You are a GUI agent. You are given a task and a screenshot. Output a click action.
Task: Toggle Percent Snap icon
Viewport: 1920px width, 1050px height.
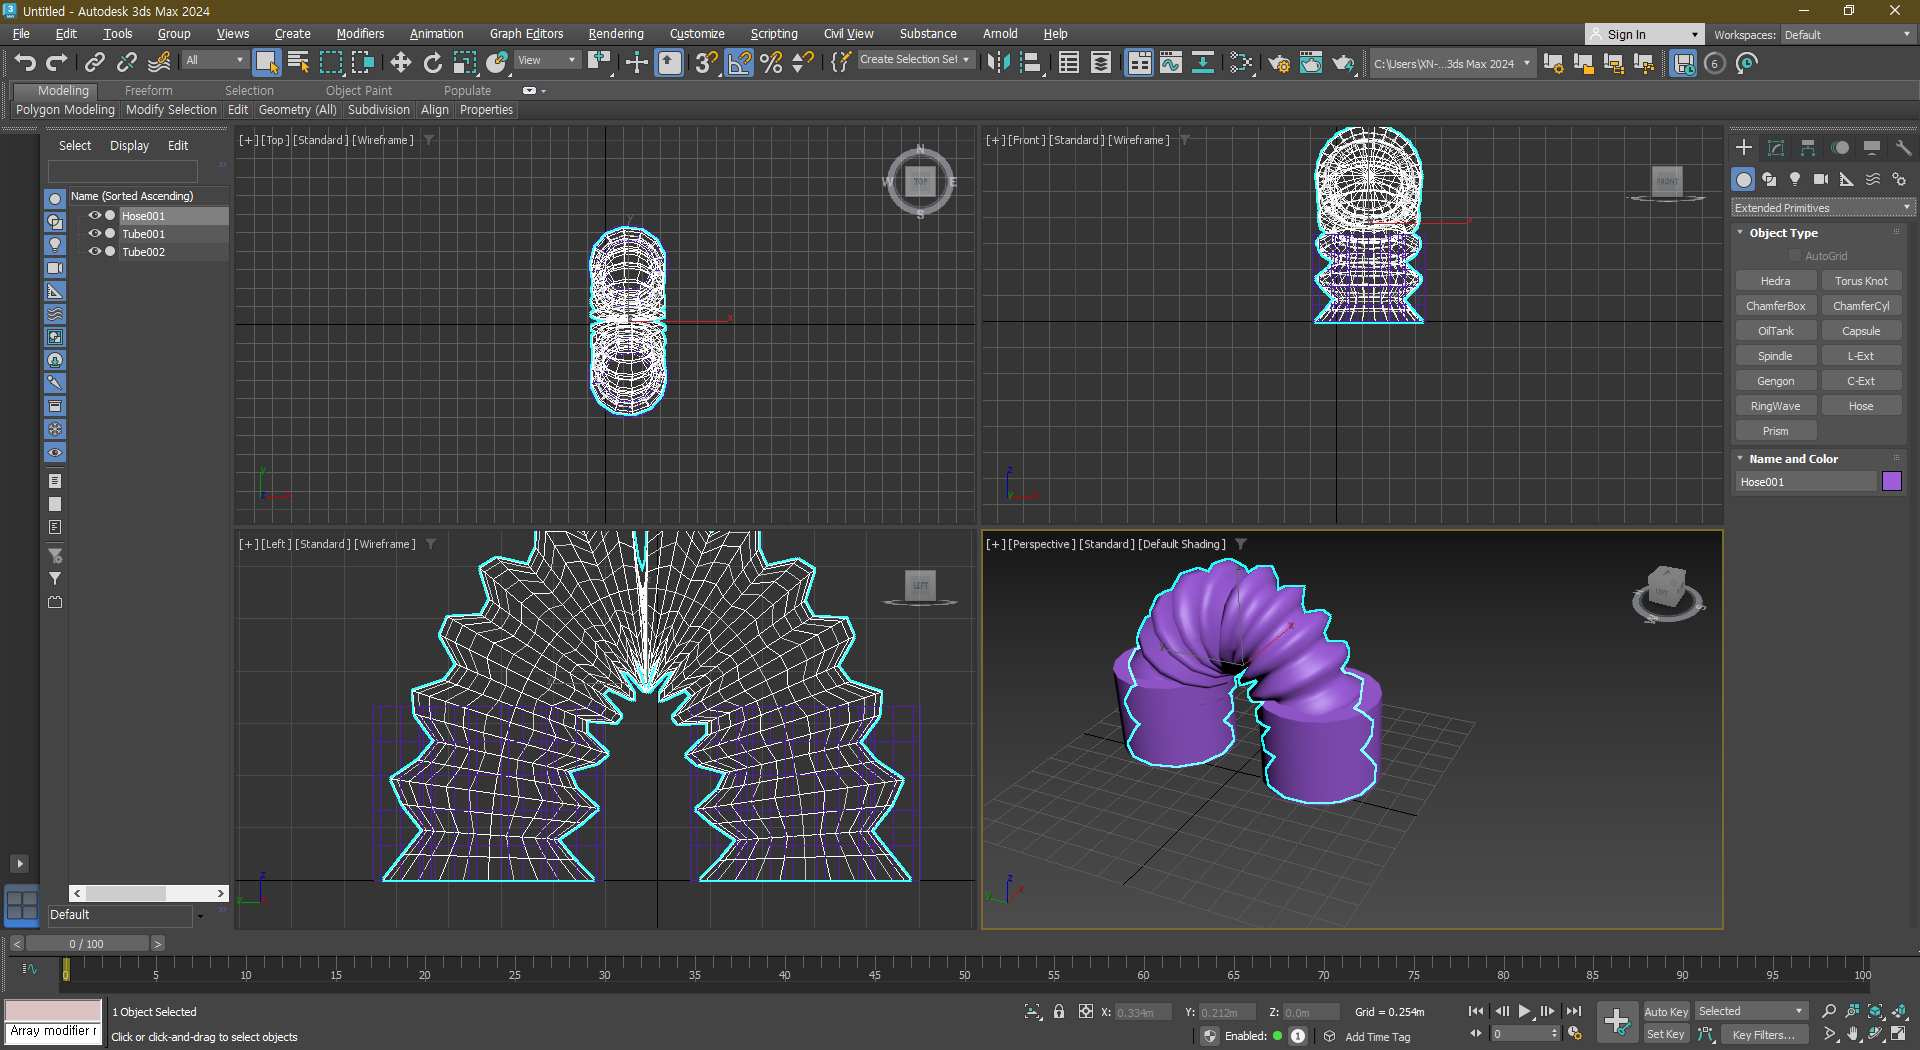[771, 63]
